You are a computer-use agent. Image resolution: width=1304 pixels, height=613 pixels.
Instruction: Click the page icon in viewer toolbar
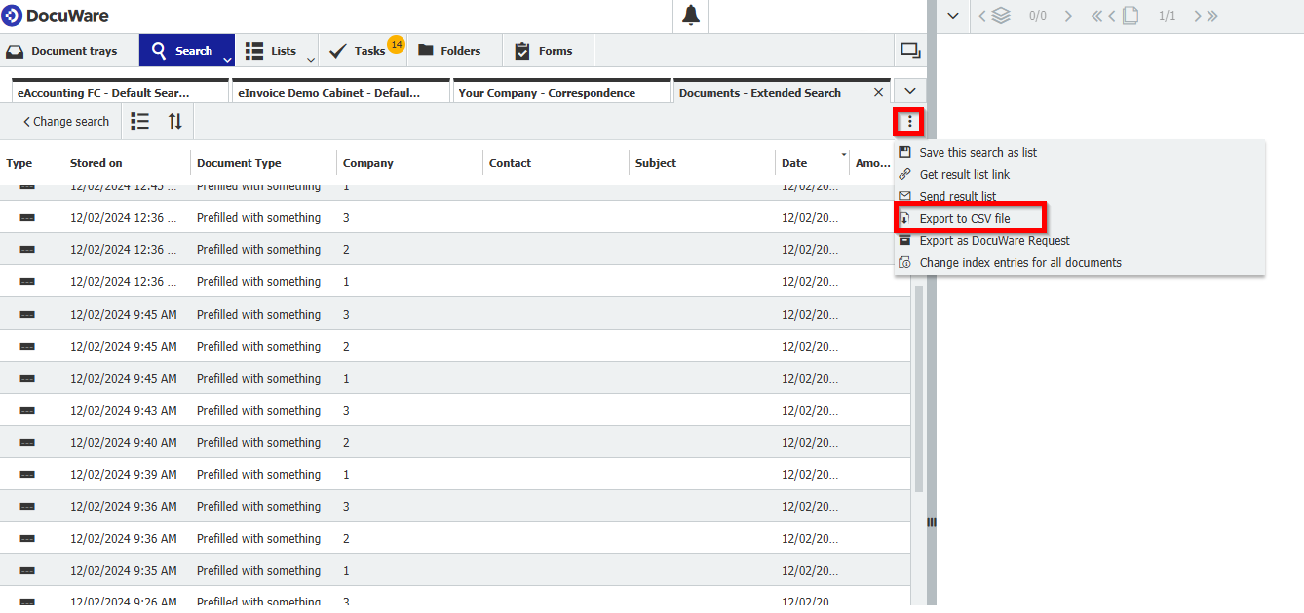pos(1130,15)
